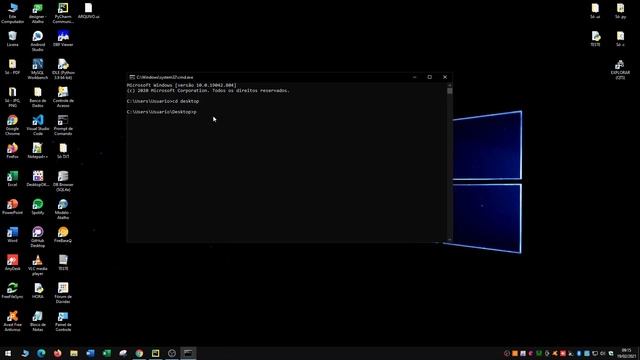Open Chrome from the taskbar

click(139, 353)
